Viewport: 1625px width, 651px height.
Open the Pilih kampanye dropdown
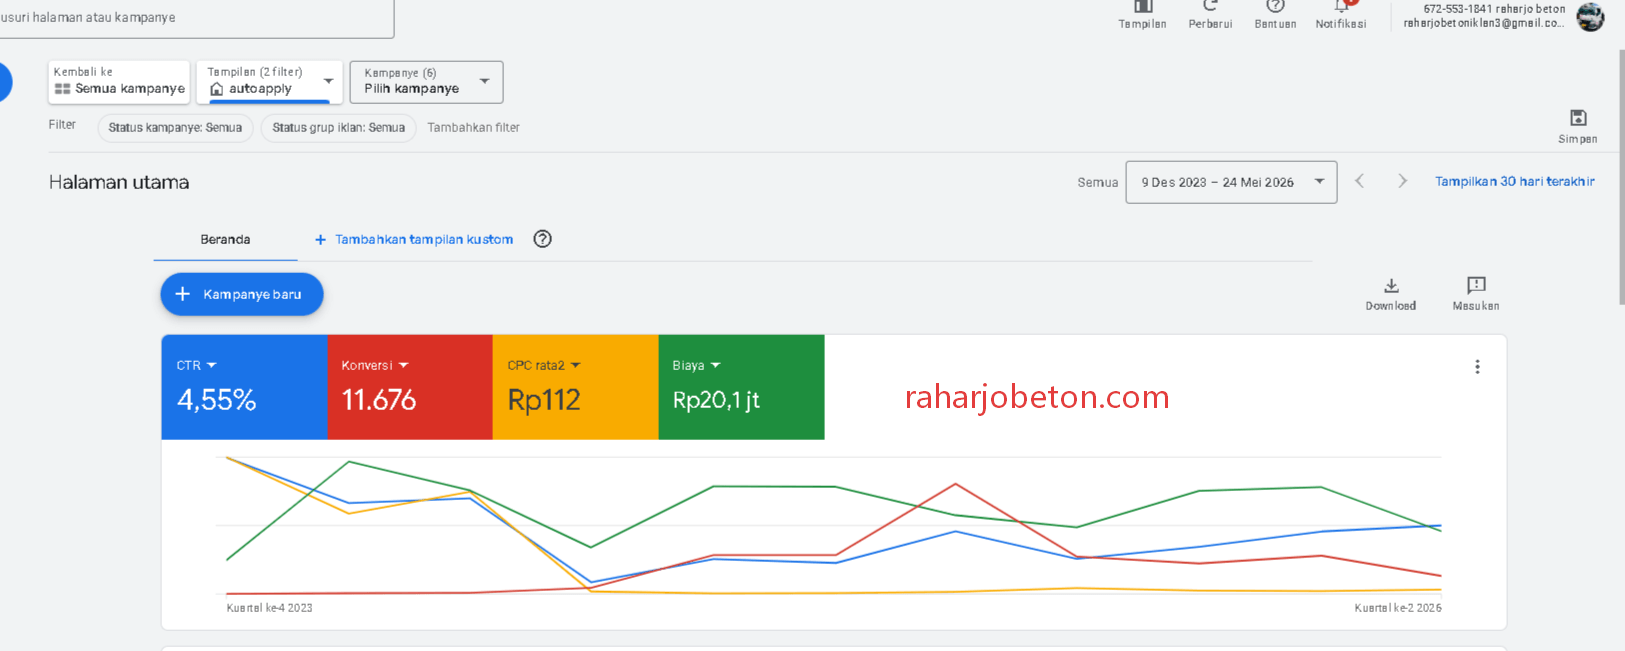click(426, 82)
